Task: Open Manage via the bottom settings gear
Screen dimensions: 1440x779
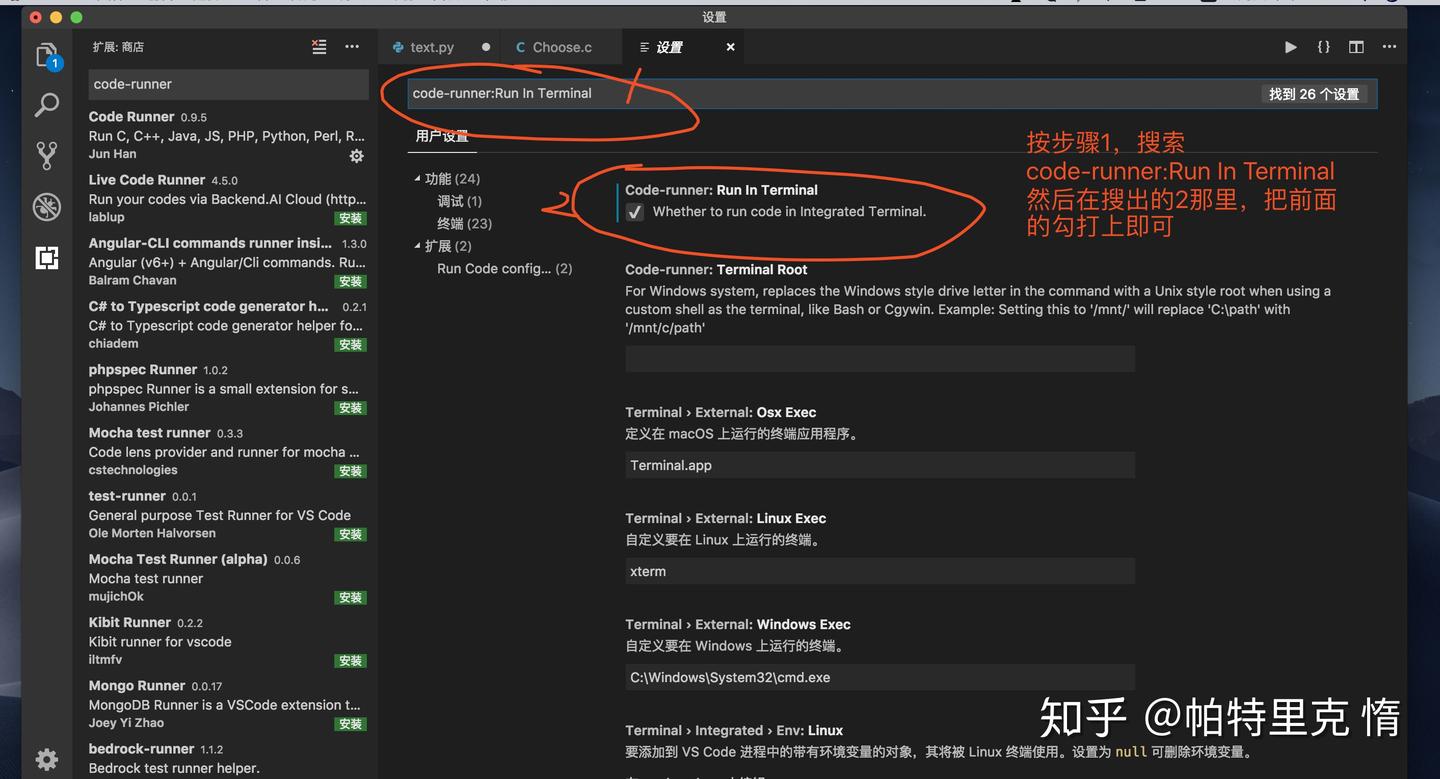Action: coord(47,759)
